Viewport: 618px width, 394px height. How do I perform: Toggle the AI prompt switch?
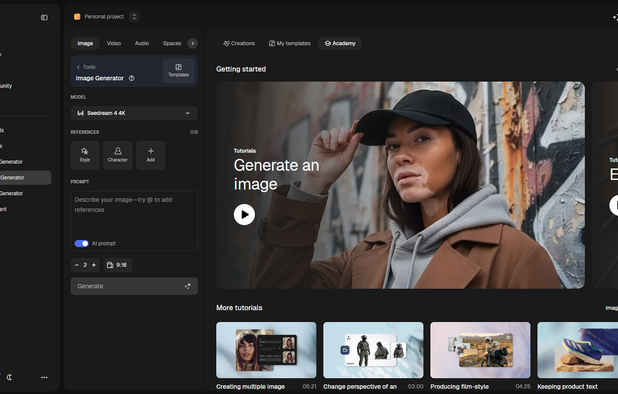pos(82,243)
